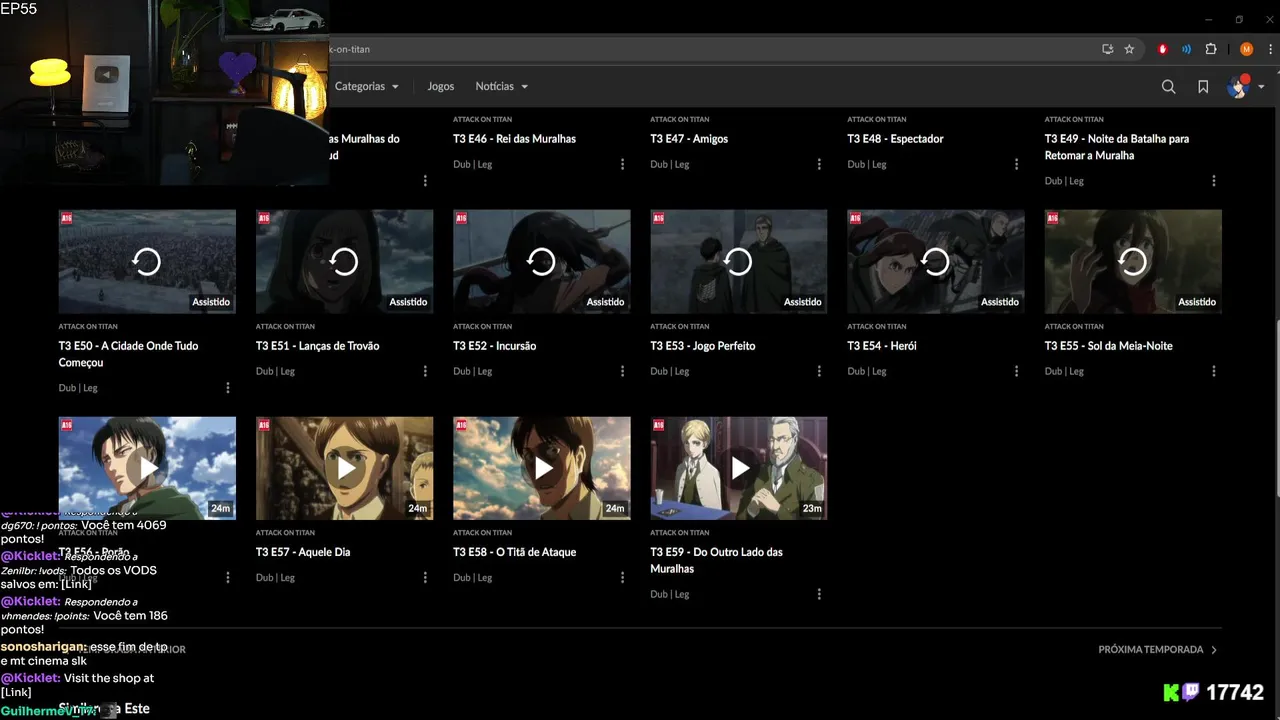1280x720 pixels.
Task: Play episode E56 with Levi thumbnail
Action: point(147,468)
